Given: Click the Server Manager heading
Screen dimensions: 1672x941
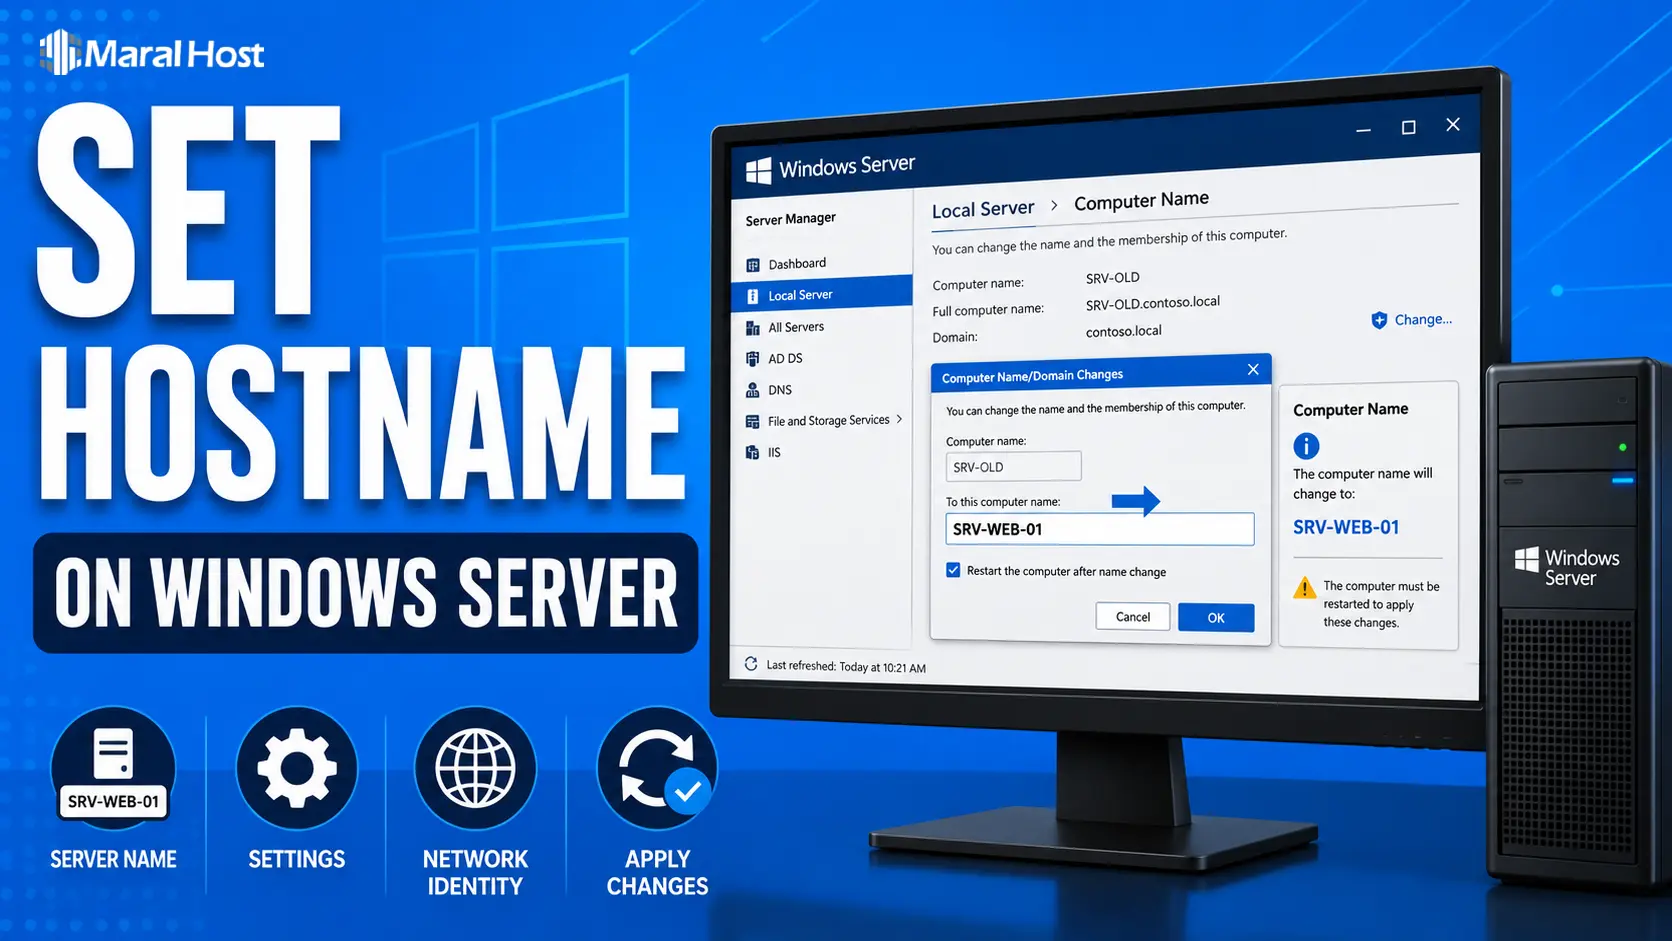Looking at the screenshot, I should pyautogui.click(x=790, y=219).
